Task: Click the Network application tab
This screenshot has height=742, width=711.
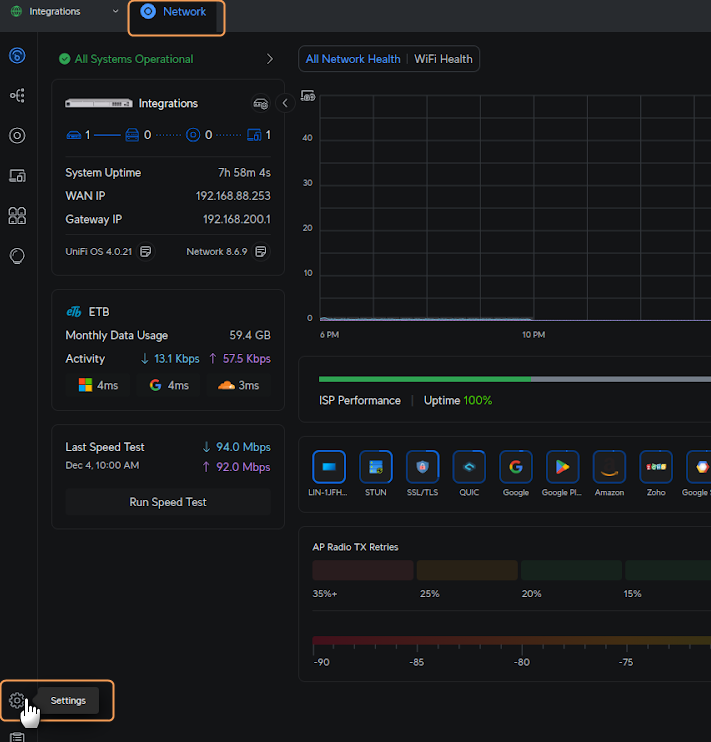Action: [x=176, y=12]
